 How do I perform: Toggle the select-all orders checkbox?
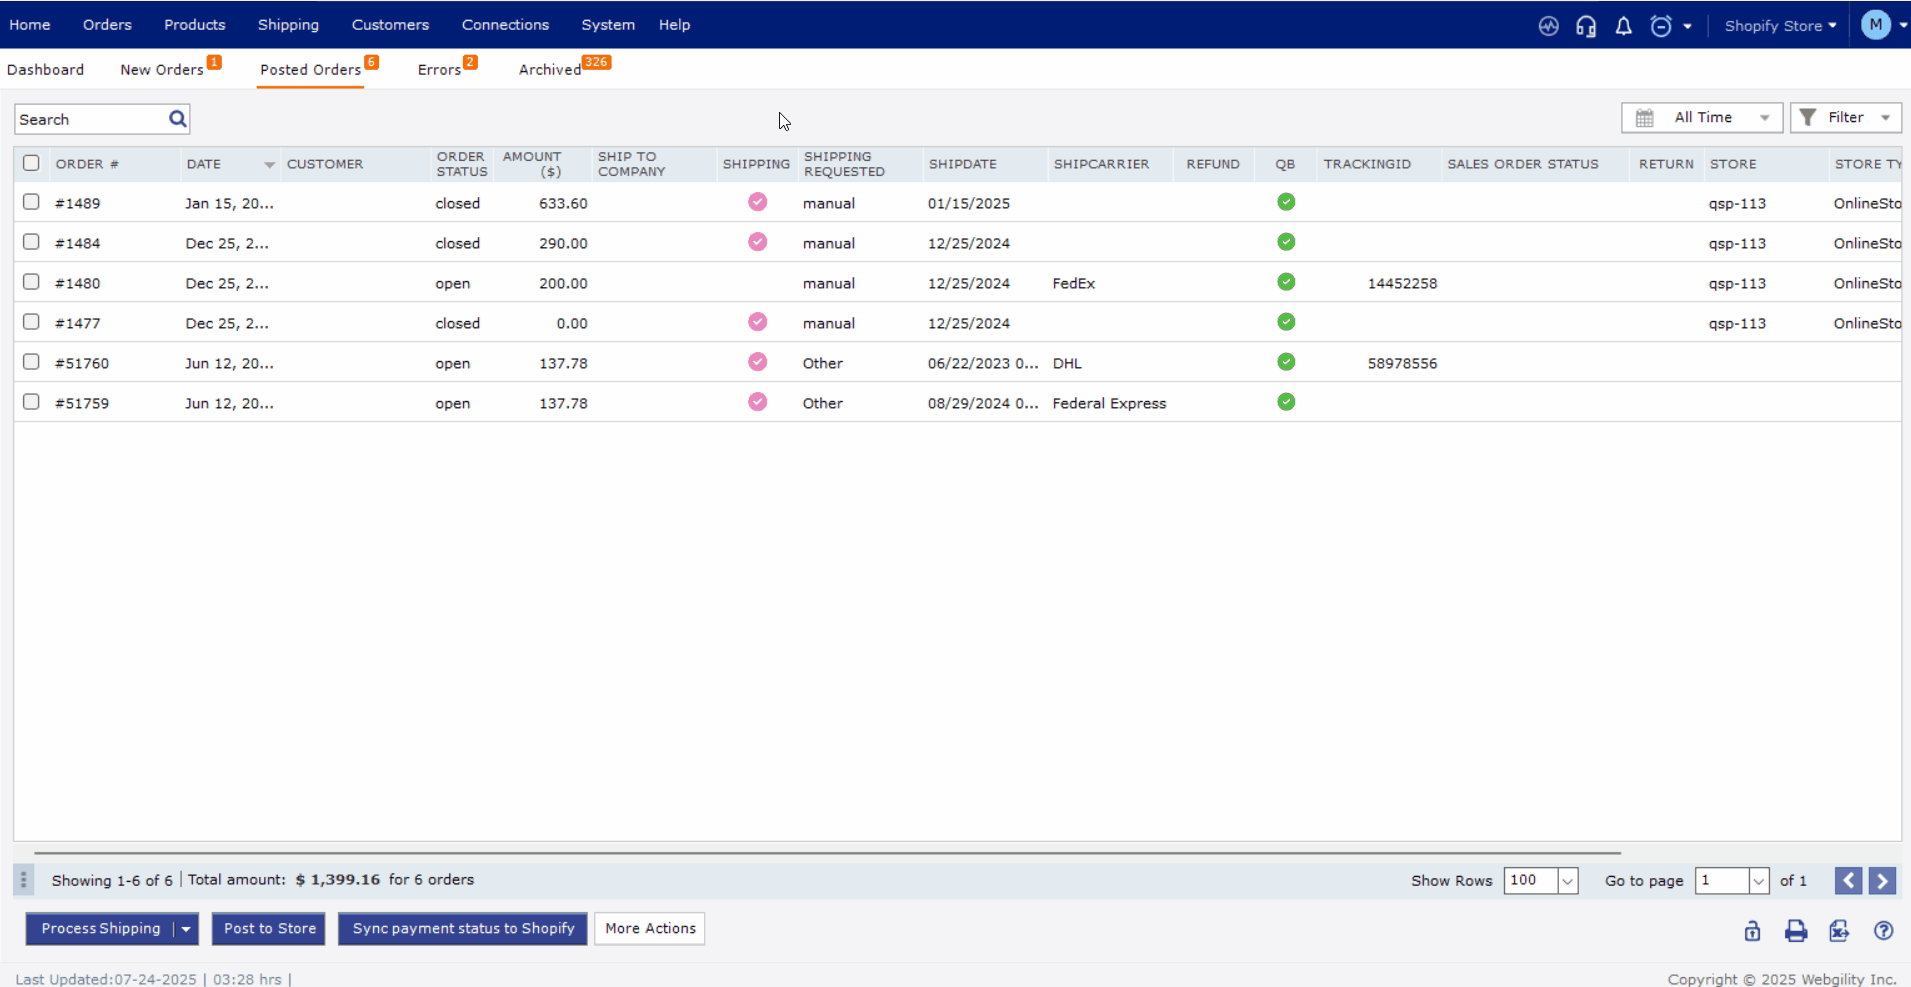point(31,163)
